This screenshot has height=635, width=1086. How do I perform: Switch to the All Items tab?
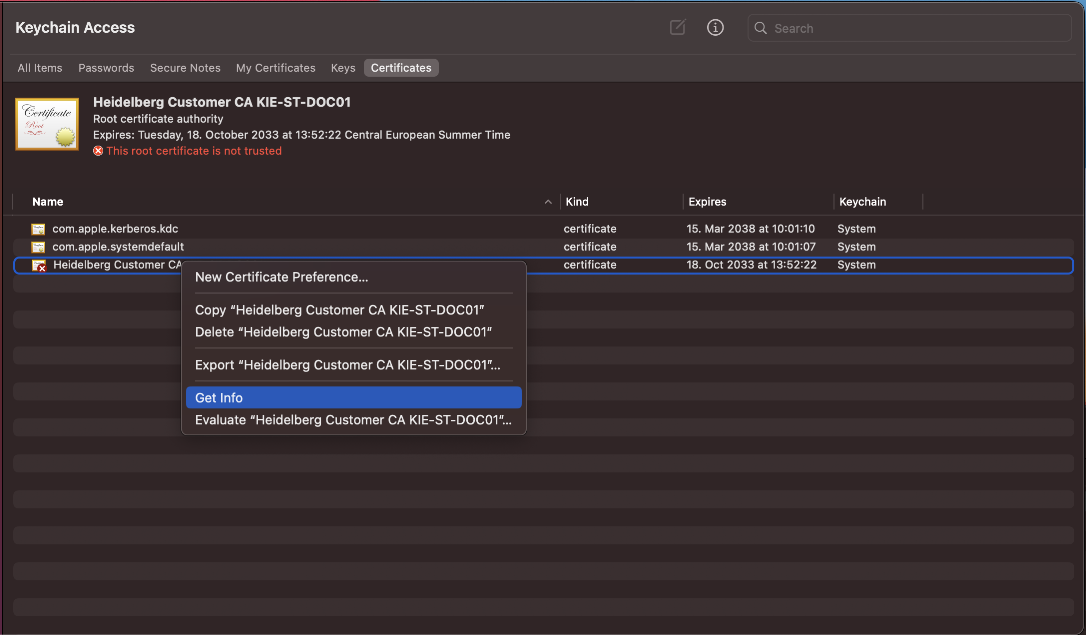[x=40, y=68]
